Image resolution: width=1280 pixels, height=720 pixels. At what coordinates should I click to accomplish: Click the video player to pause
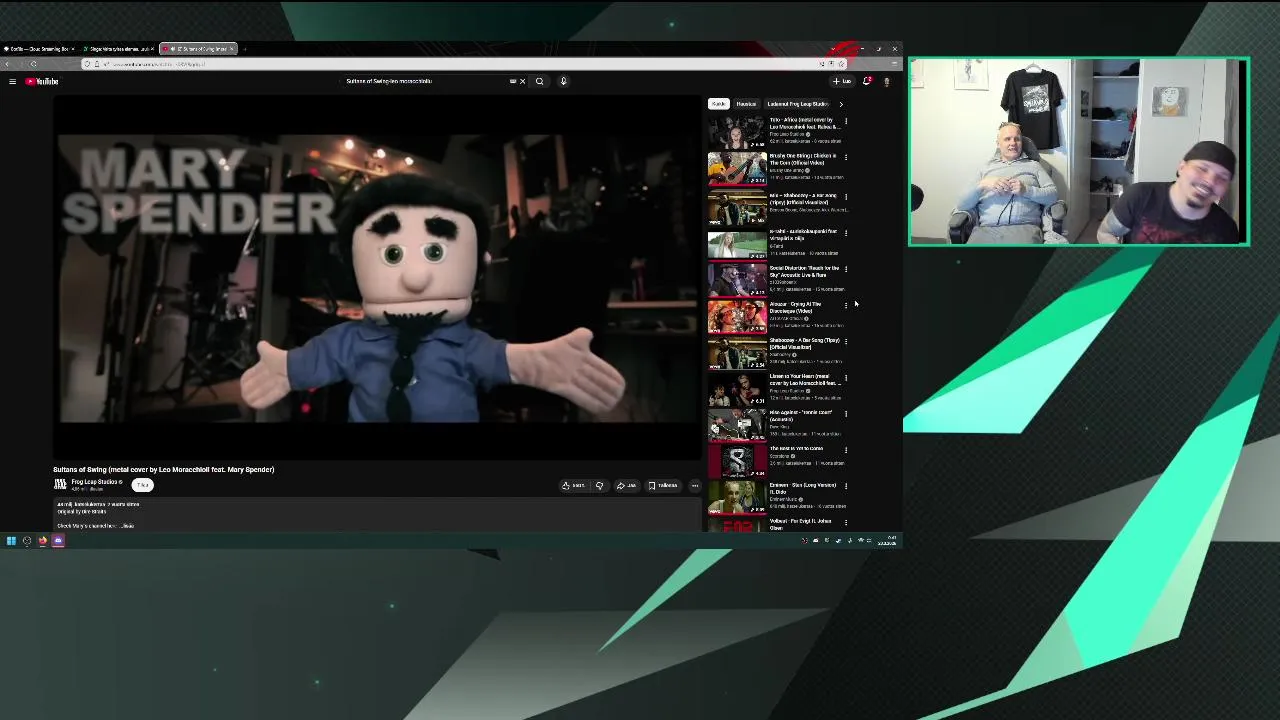click(x=378, y=278)
